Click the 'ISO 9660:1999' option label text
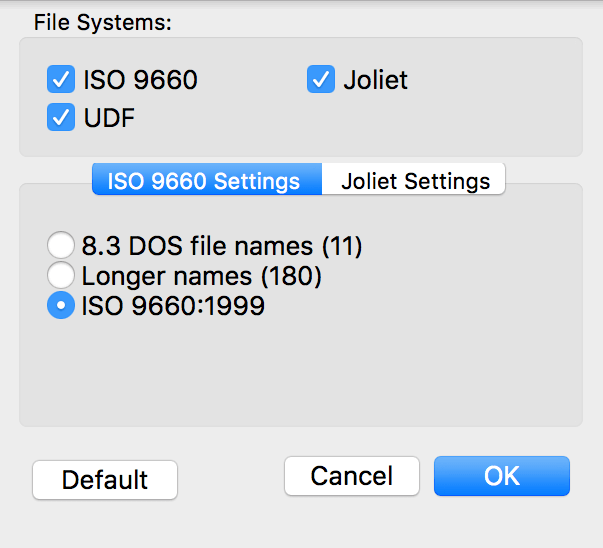Screen dimensions: 603x548 (x=173, y=307)
